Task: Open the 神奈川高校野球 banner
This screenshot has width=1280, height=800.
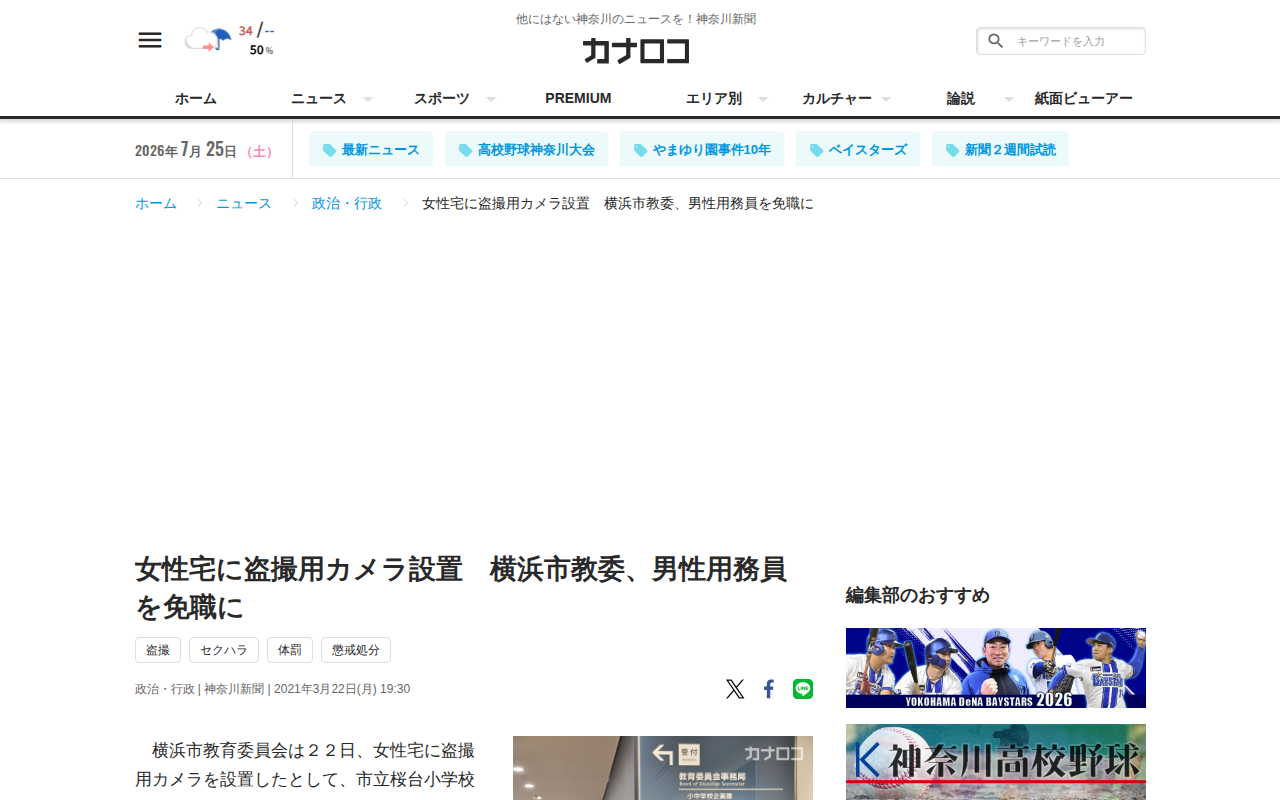Action: pyautogui.click(x=996, y=762)
